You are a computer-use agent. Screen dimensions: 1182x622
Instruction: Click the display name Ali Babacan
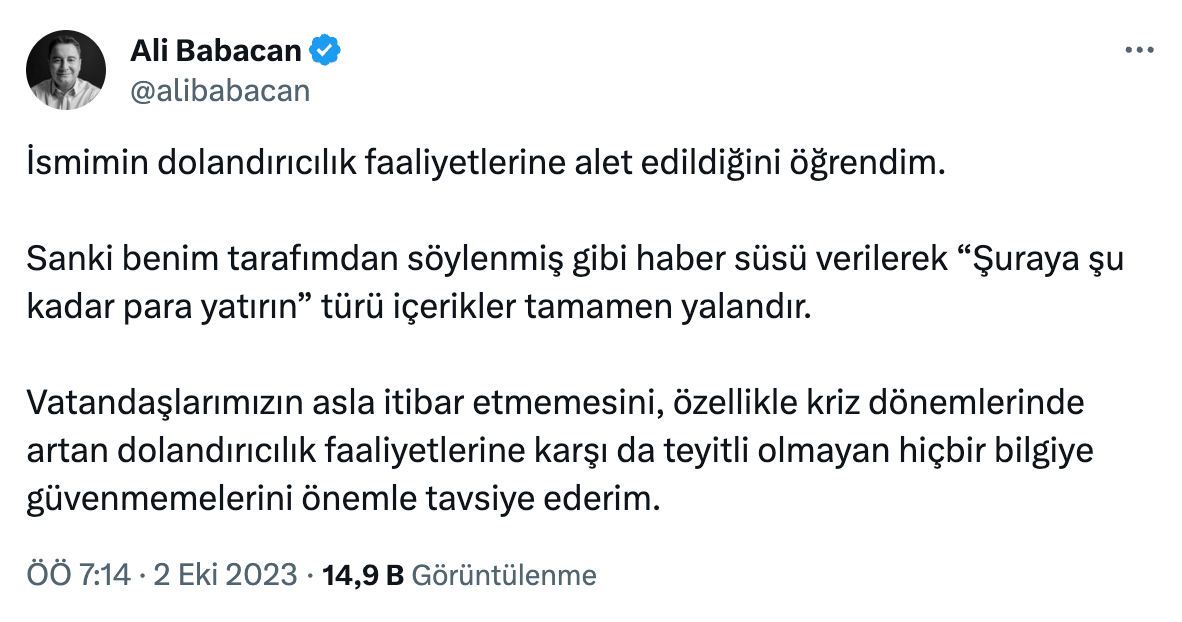(215, 51)
